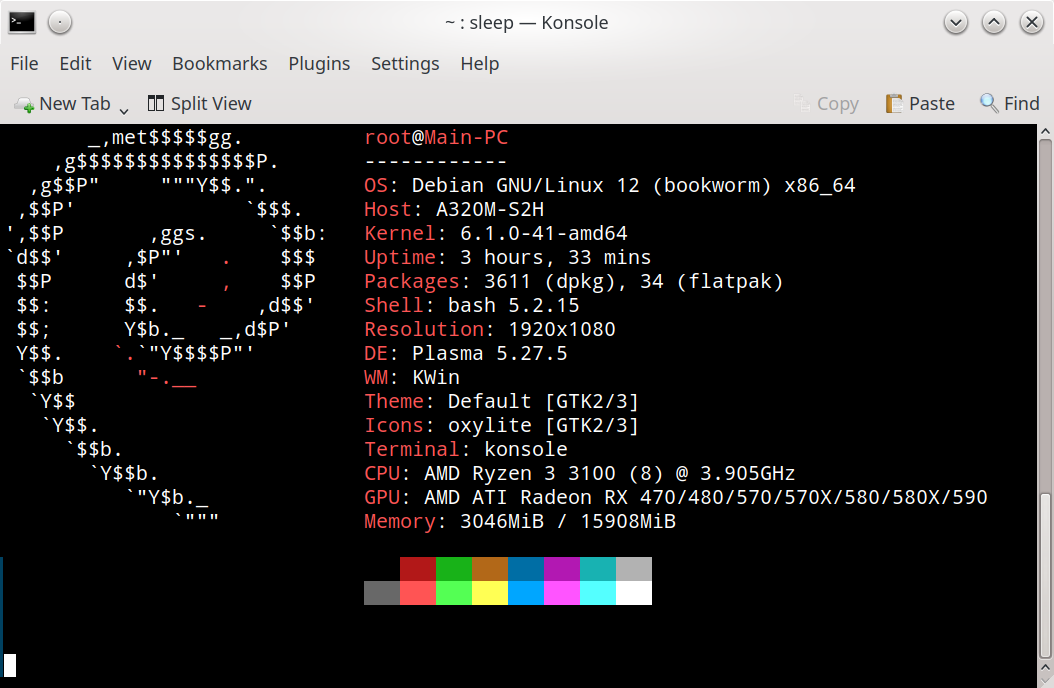This screenshot has width=1054, height=688.
Task: Click the orange-brown color block
Action: (490, 569)
